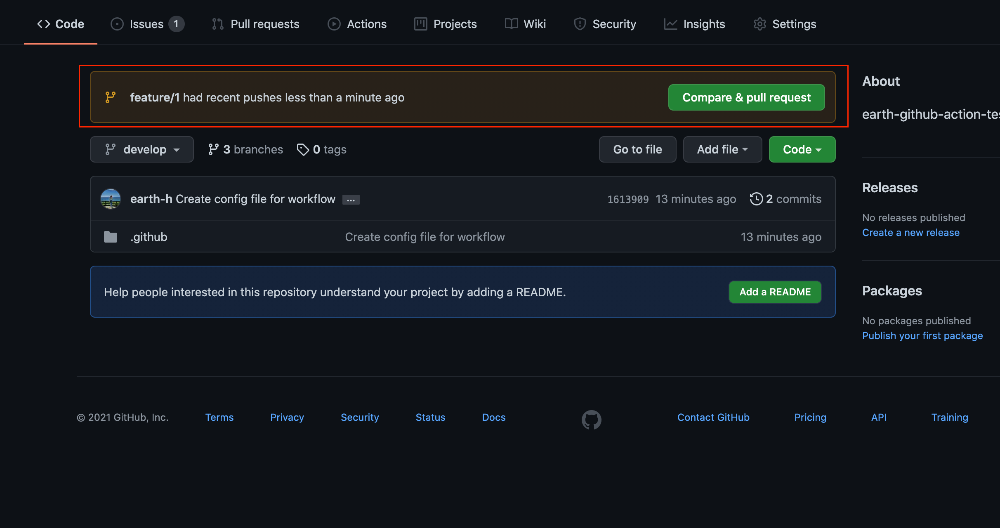Image resolution: width=1000 pixels, height=528 pixels.
Task: Expand commit message ellipsis button
Action: coord(351,200)
